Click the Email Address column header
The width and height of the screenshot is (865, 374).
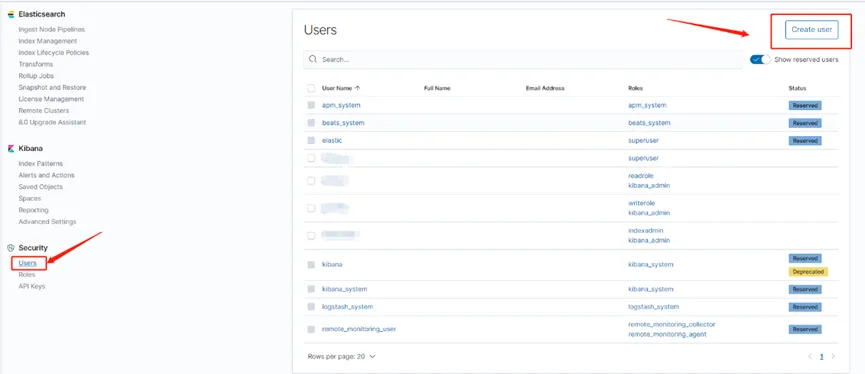pos(545,88)
